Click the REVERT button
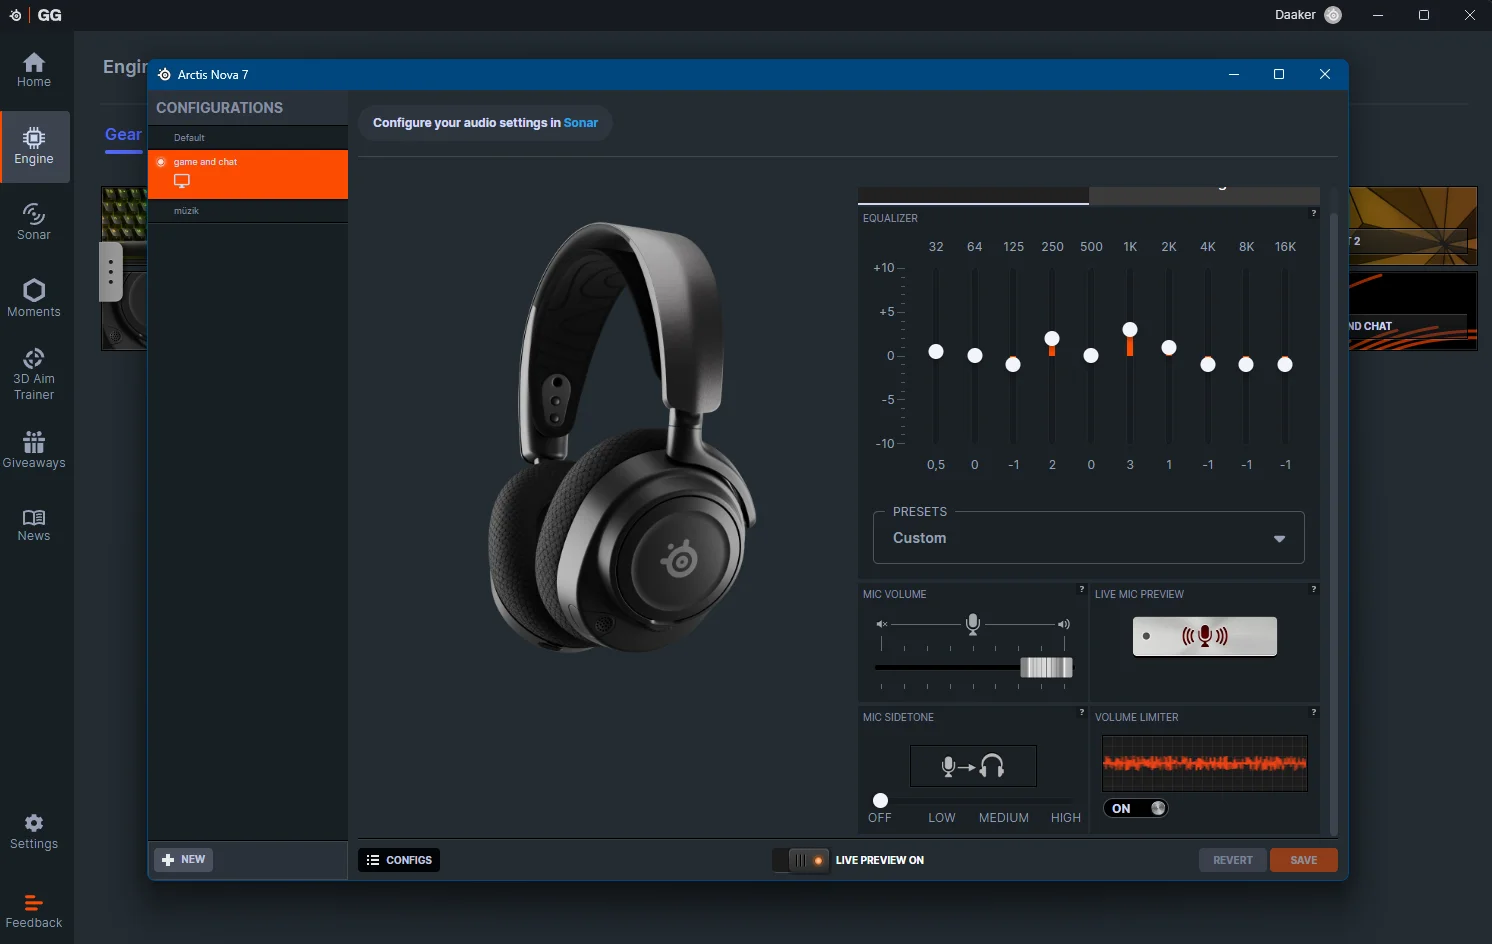The height and width of the screenshot is (944, 1492). pos(1233,860)
